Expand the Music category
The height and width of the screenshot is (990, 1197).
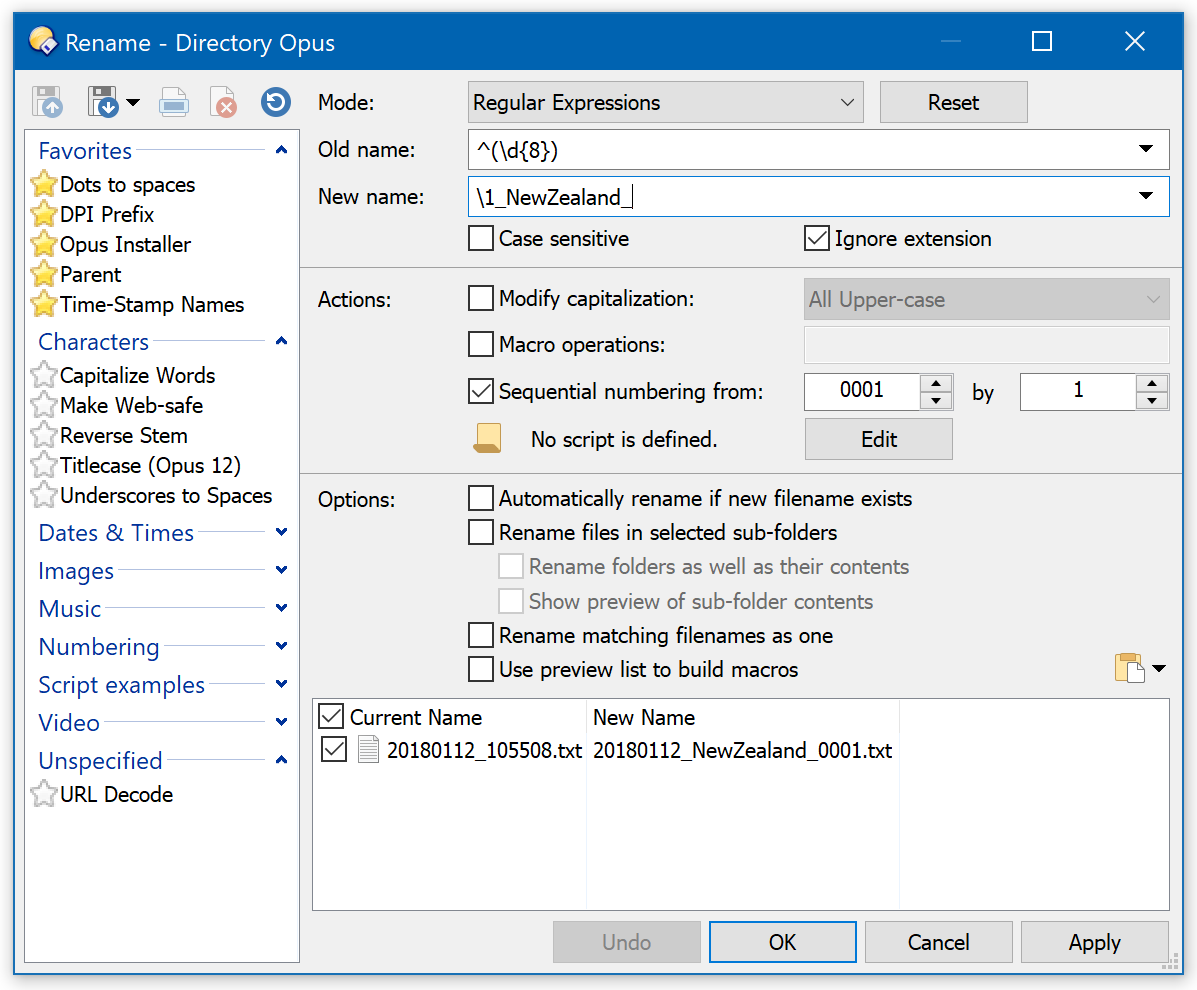[281, 608]
